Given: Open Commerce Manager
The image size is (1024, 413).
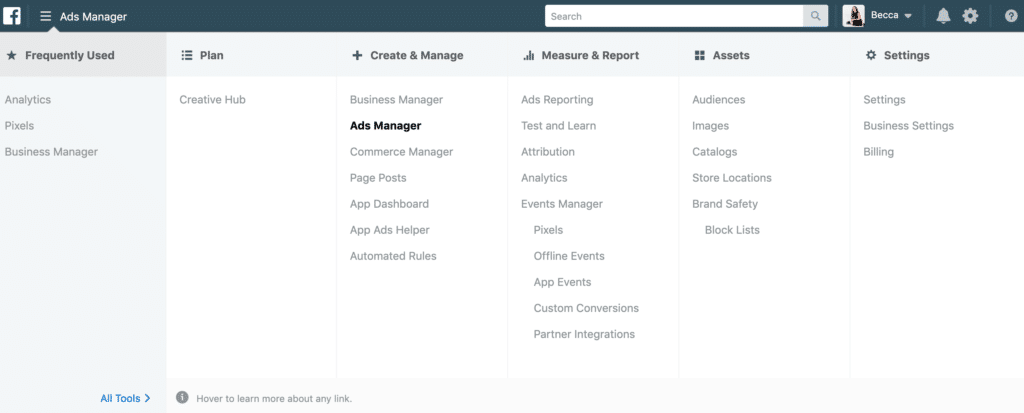Looking at the screenshot, I should [x=402, y=152].
